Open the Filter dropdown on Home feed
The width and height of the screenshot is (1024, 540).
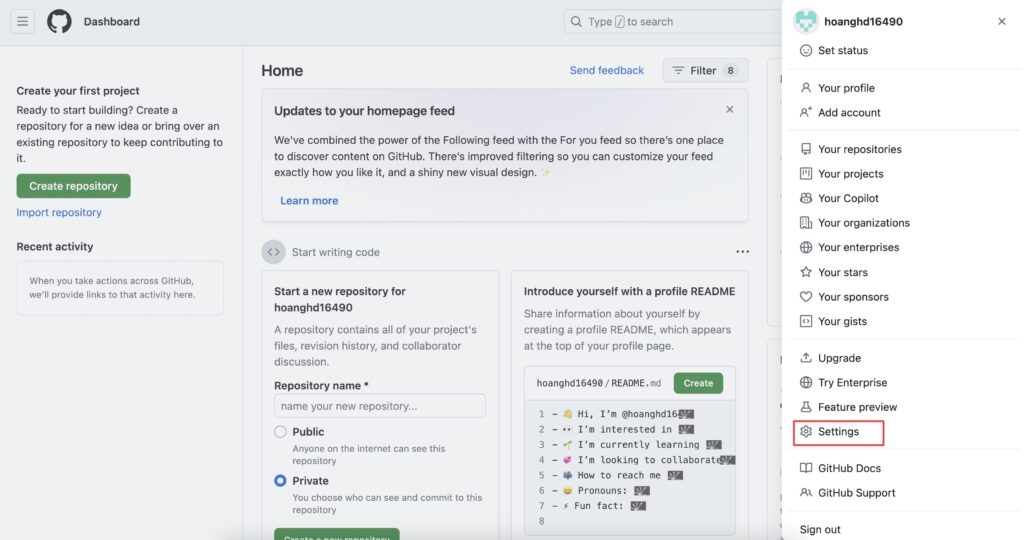coord(705,71)
